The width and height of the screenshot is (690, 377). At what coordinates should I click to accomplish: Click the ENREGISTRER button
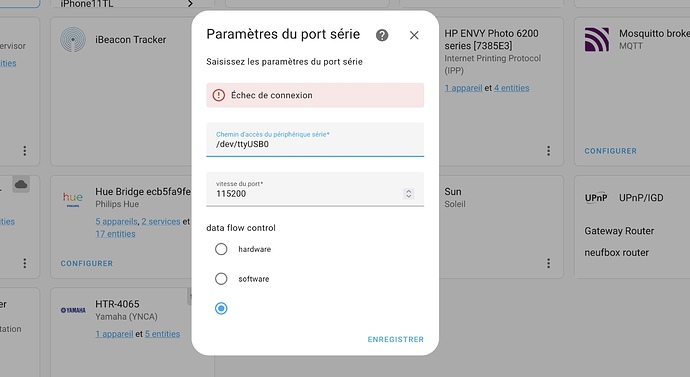pyautogui.click(x=396, y=339)
